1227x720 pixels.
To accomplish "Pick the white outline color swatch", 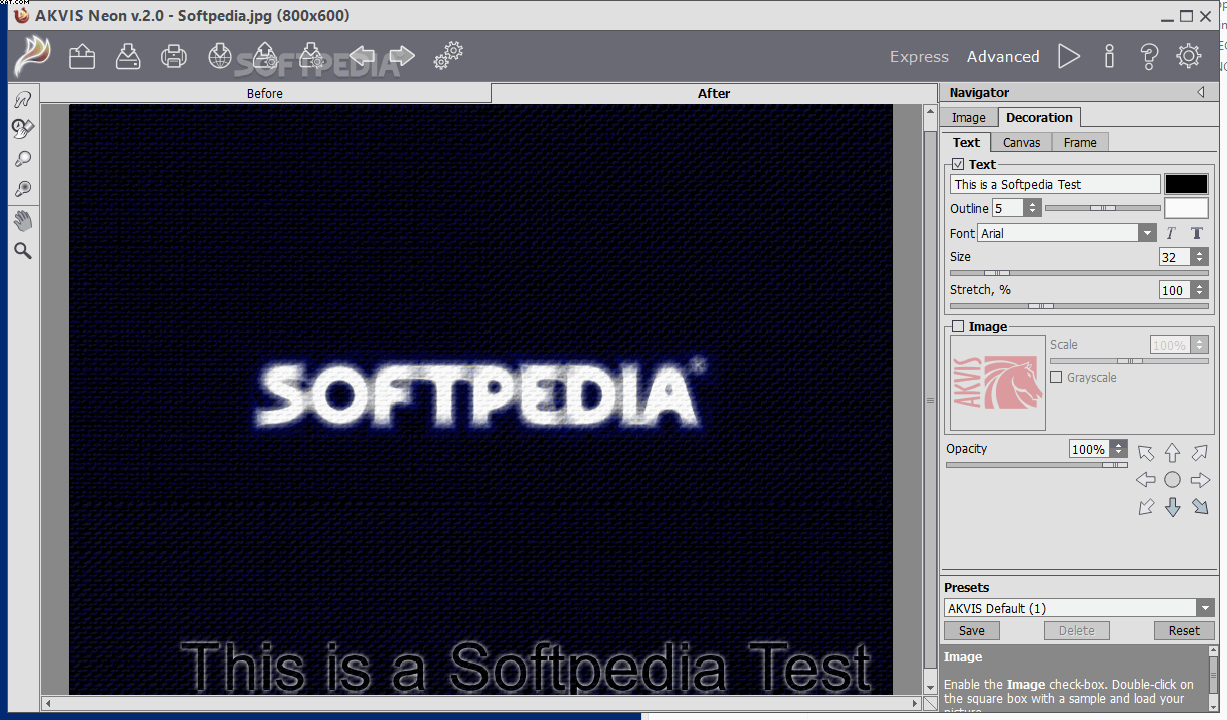I will [x=1186, y=208].
